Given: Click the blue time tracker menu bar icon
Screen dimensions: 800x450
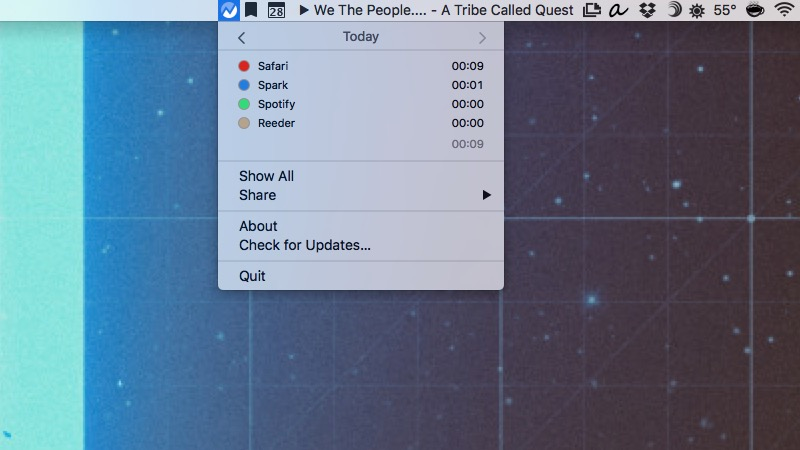Looking at the screenshot, I should click(229, 10).
